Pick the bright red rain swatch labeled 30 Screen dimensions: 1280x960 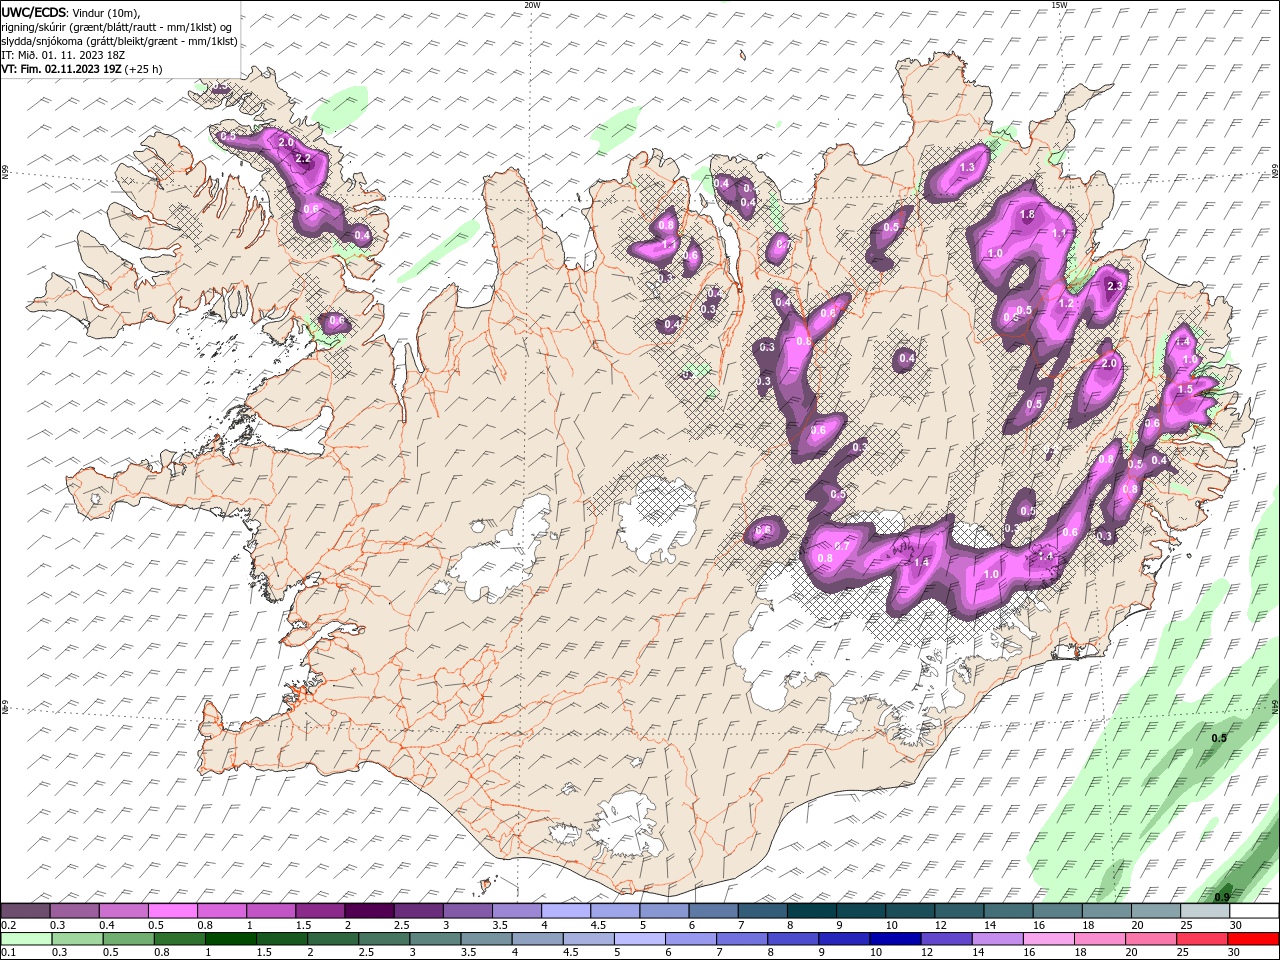tap(1252, 939)
